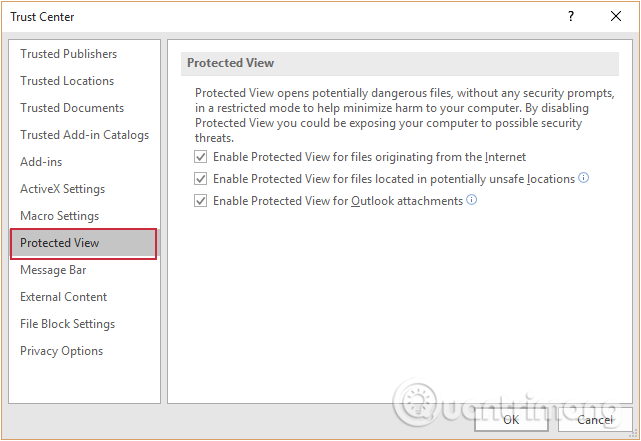
Task: Disable Protected View for Outlook attachments
Action: (200, 201)
